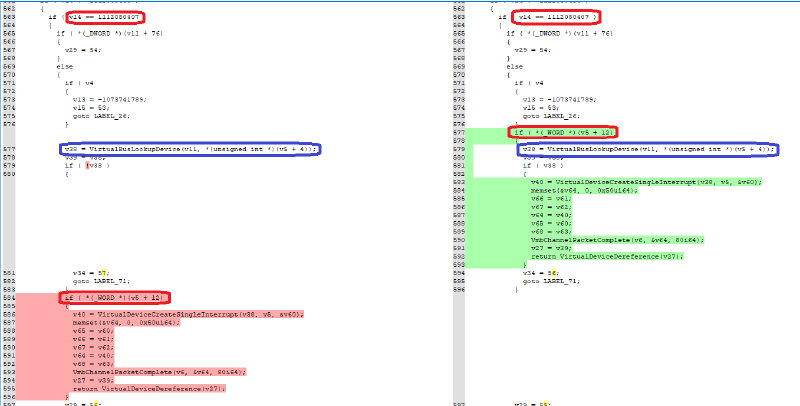Click 'v66 = v61;' in right pane
Screen dimensions: 800x406
552,198
